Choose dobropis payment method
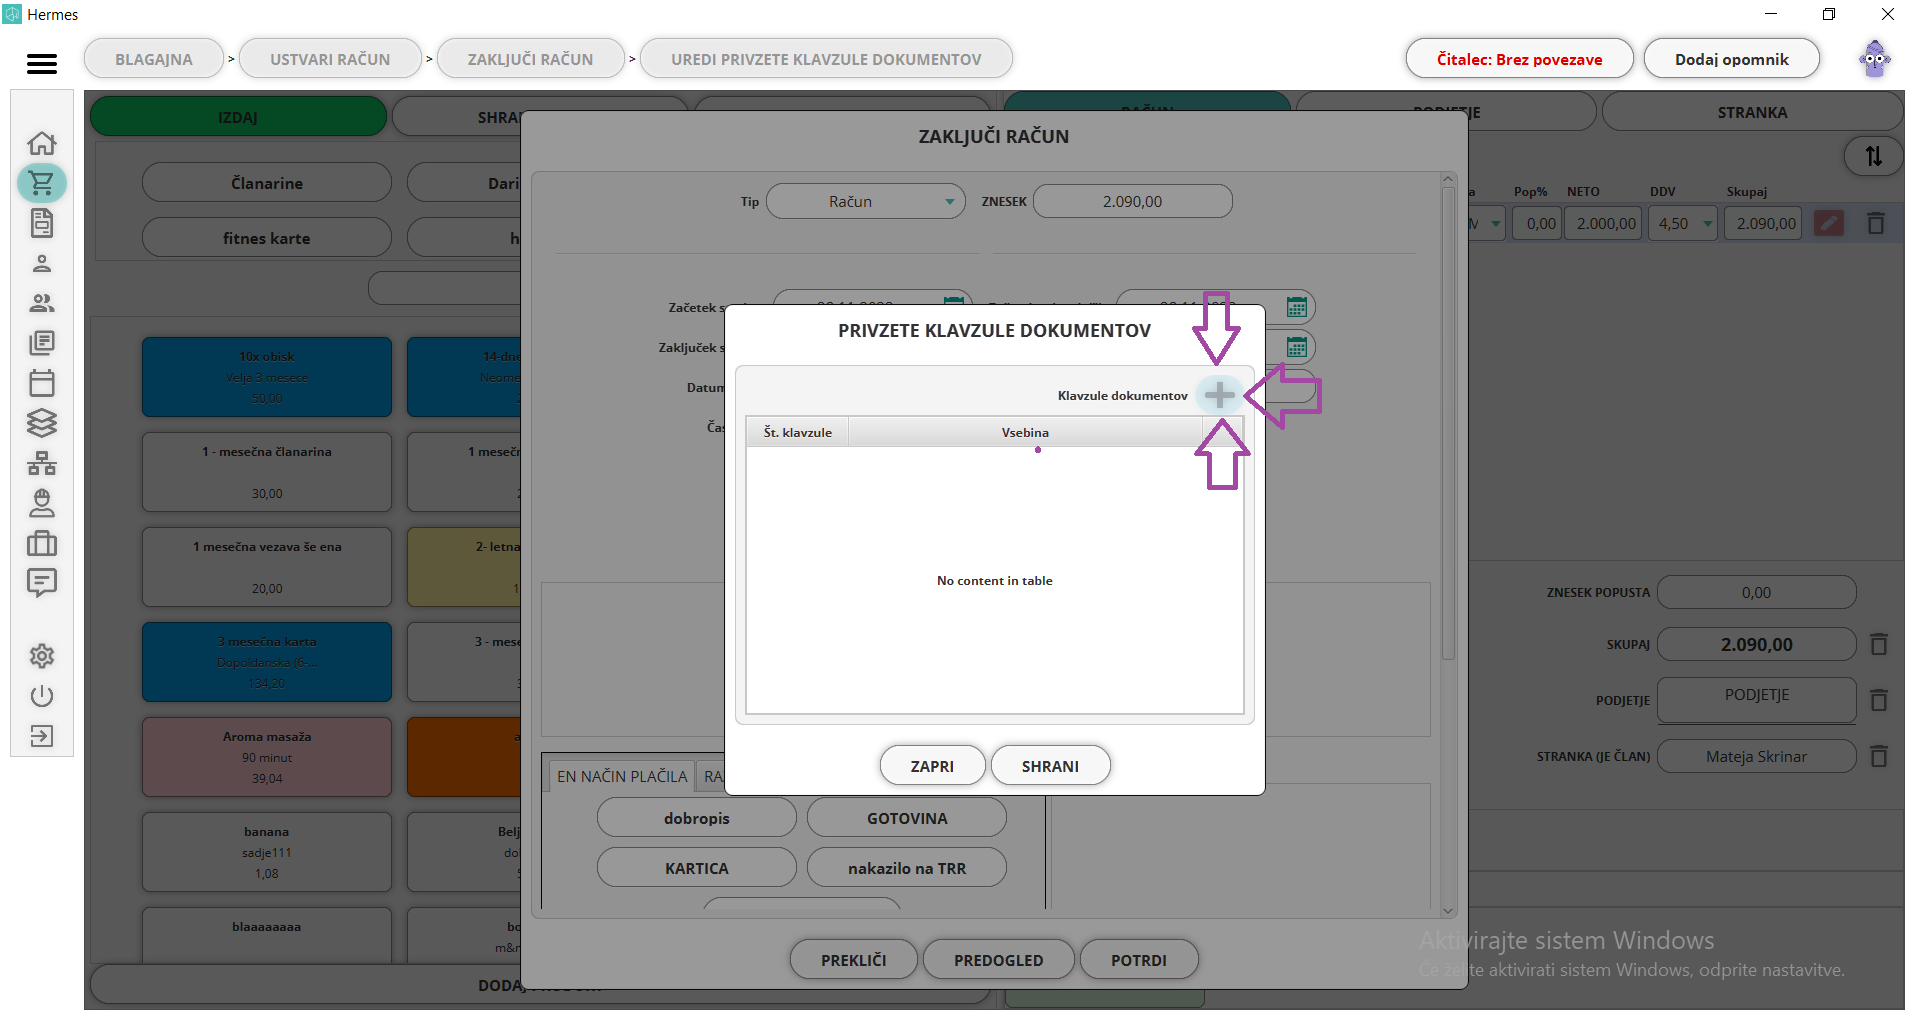This screenshot has width=1915, height=1026. pyautogui.click(x=697, y=818)
